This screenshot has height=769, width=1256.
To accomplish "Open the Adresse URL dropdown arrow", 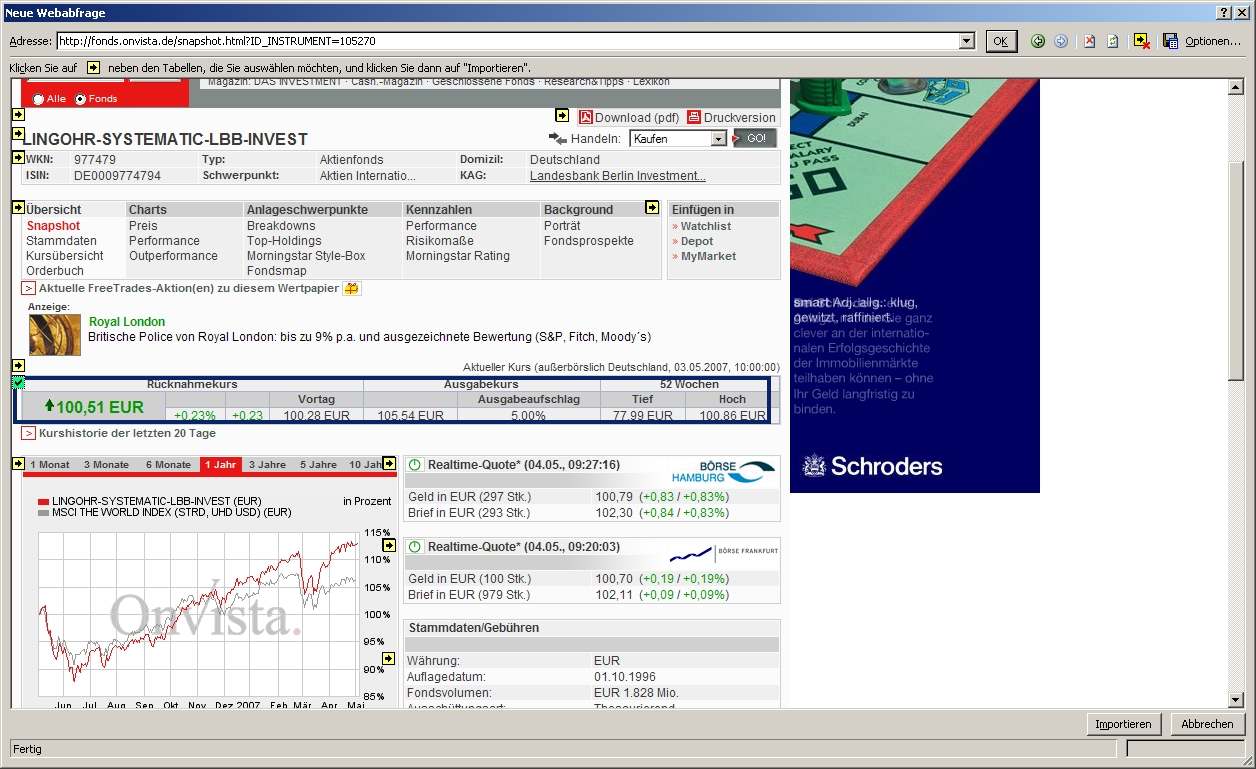I will (967, 41).
